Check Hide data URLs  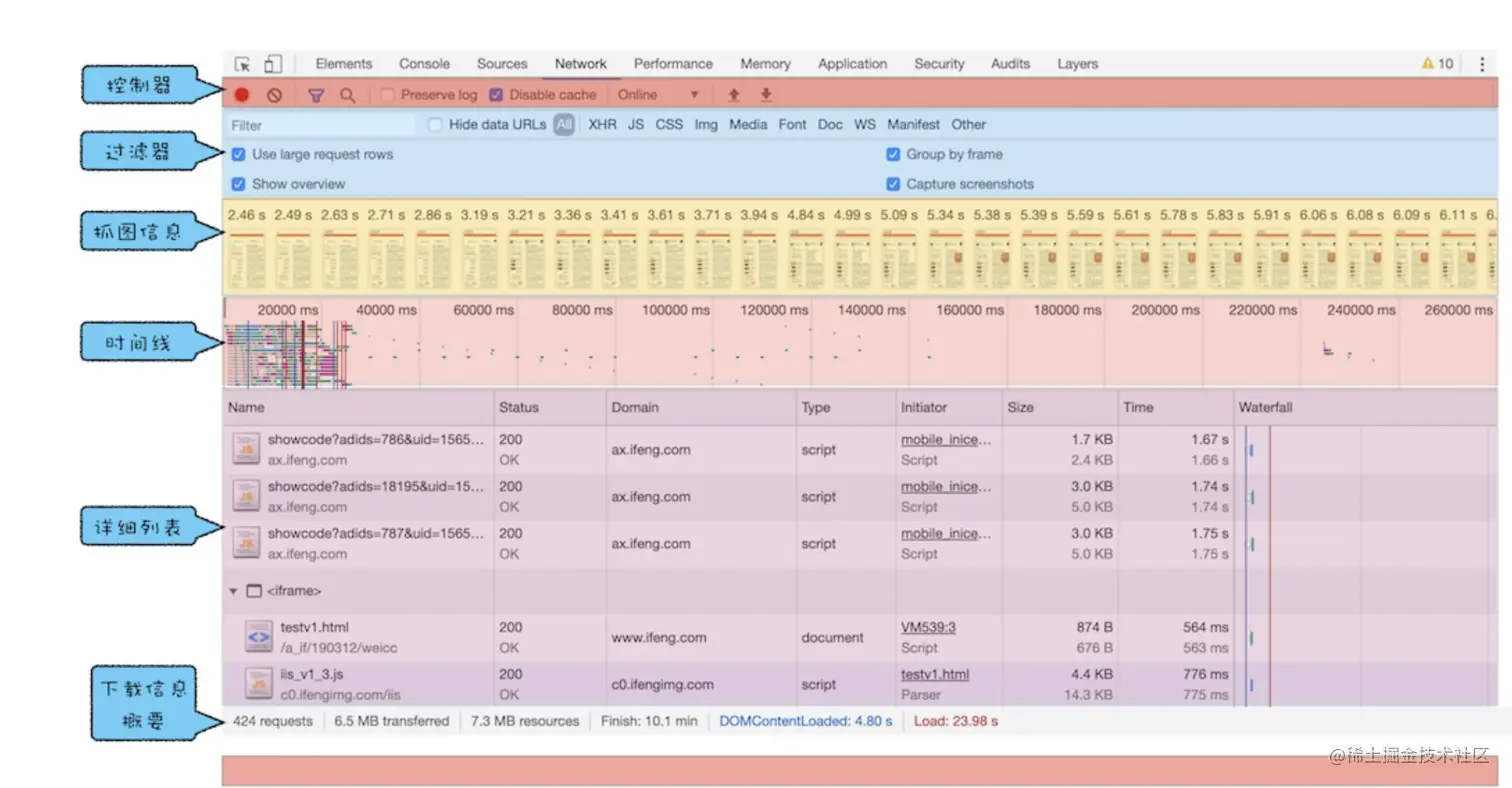click(435, 125)
